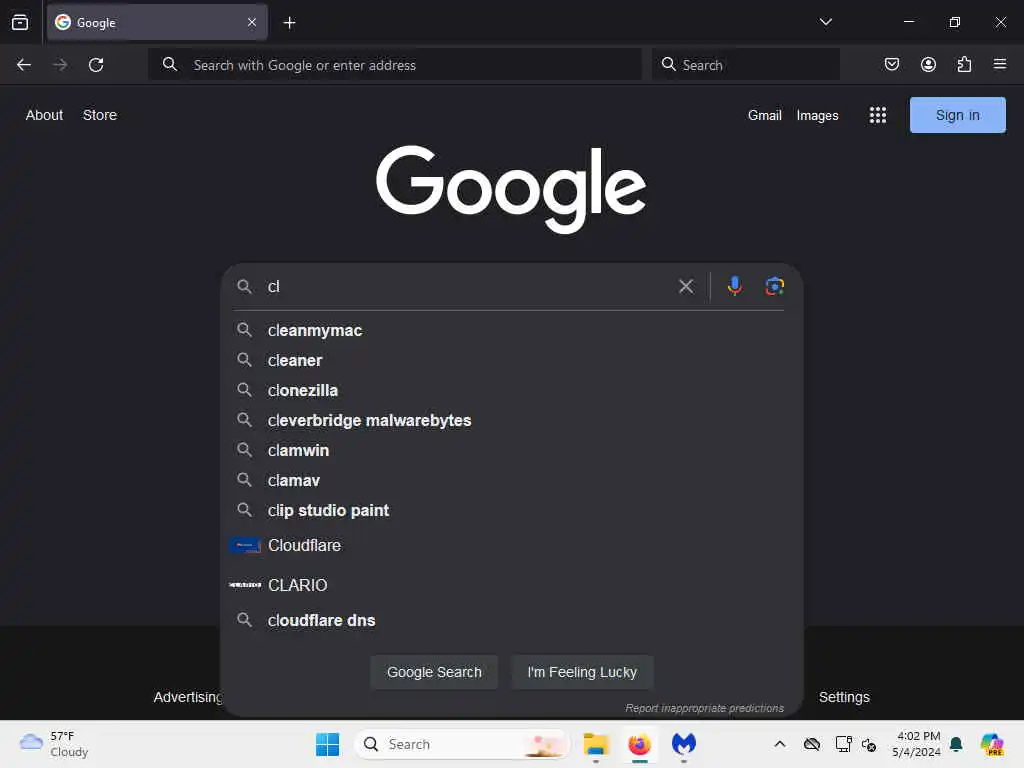The height and width of the screenshot is (768, 1024).
Task: Open the muted volume tray icon
Action: click(x=869, y=744)
